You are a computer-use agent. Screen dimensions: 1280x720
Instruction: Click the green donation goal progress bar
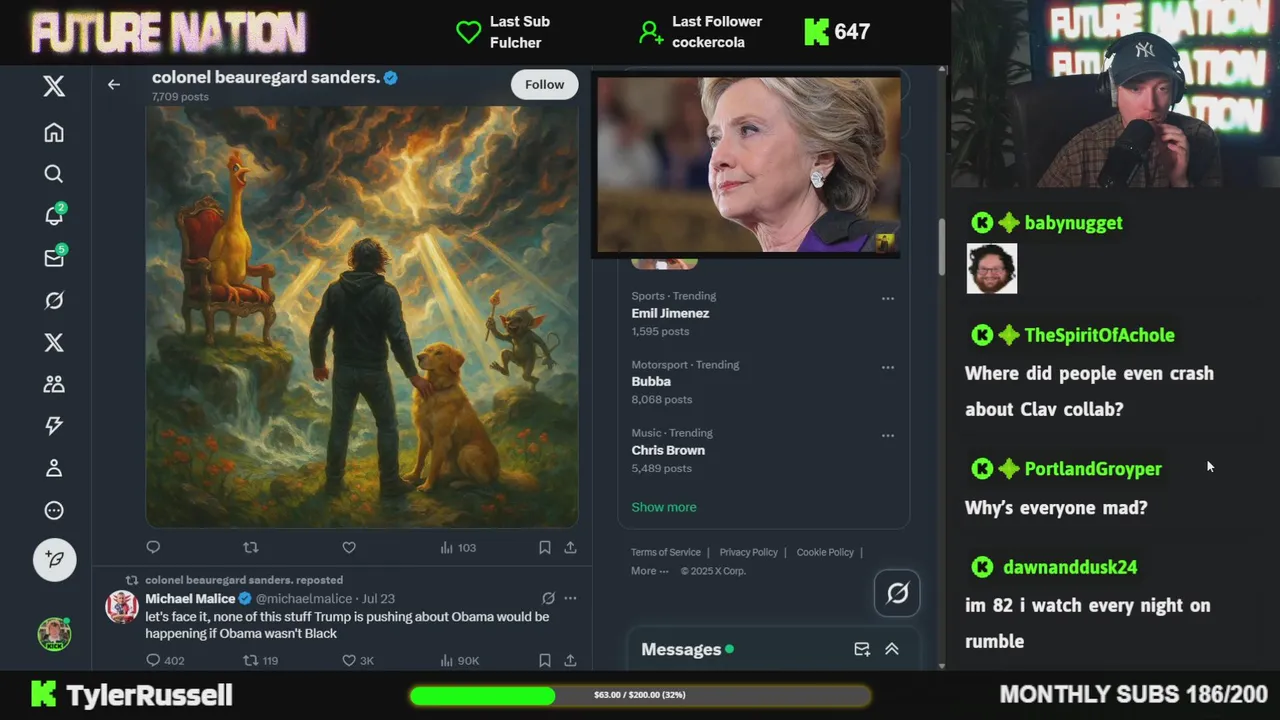point(640,695)
